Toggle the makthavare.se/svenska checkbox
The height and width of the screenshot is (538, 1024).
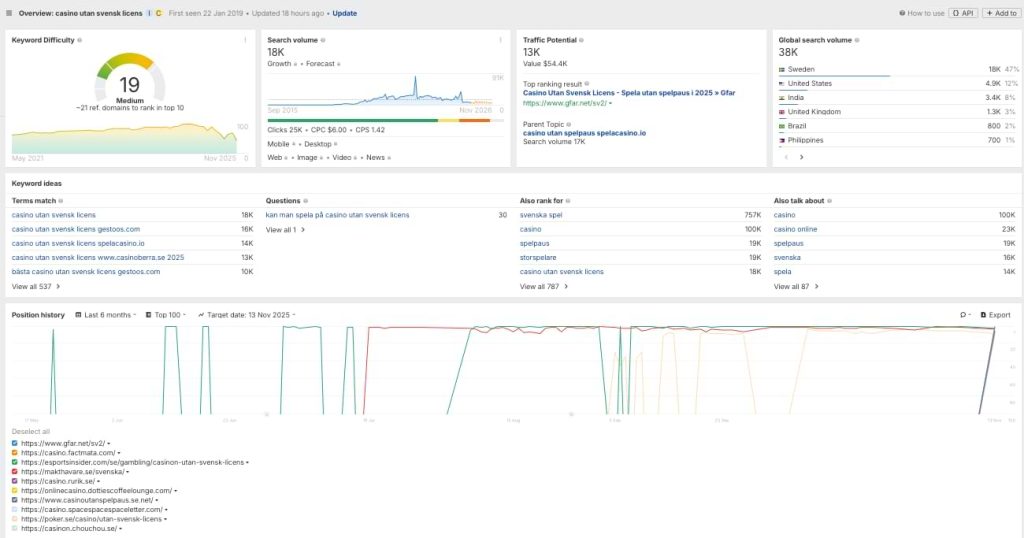click(x=15, y=471)
